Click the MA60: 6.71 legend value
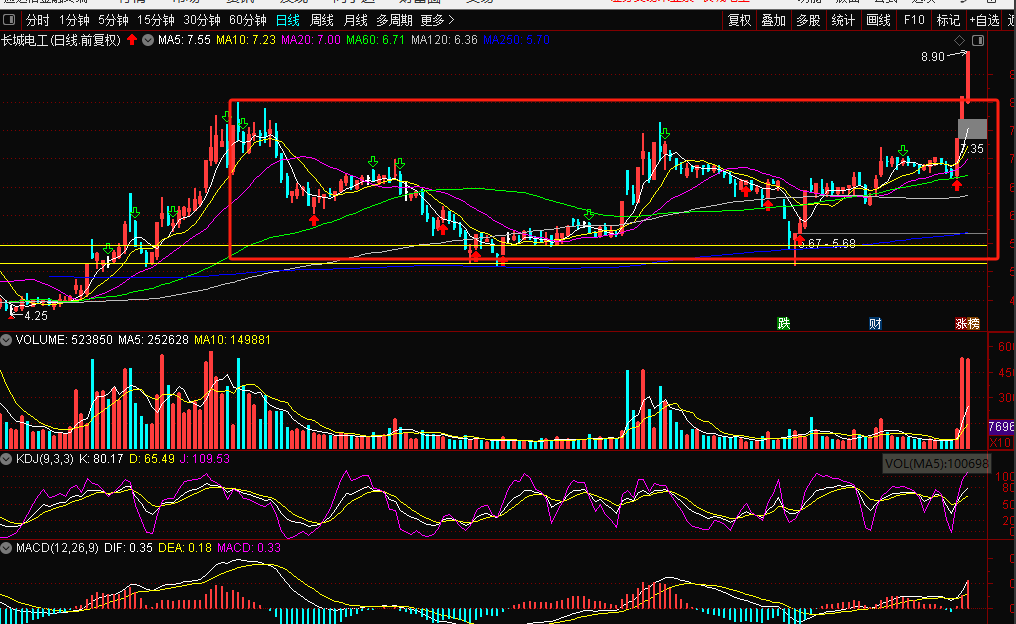 [x=375, y=40]
